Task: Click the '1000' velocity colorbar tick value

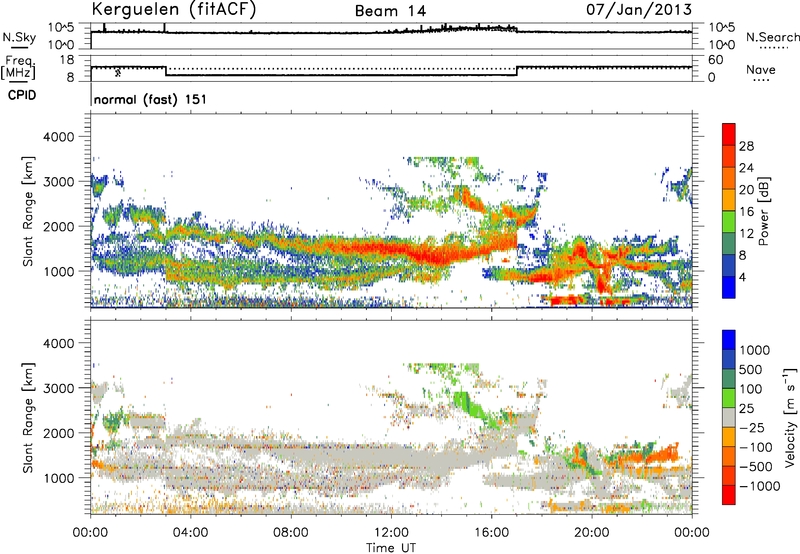Action: 755,350
